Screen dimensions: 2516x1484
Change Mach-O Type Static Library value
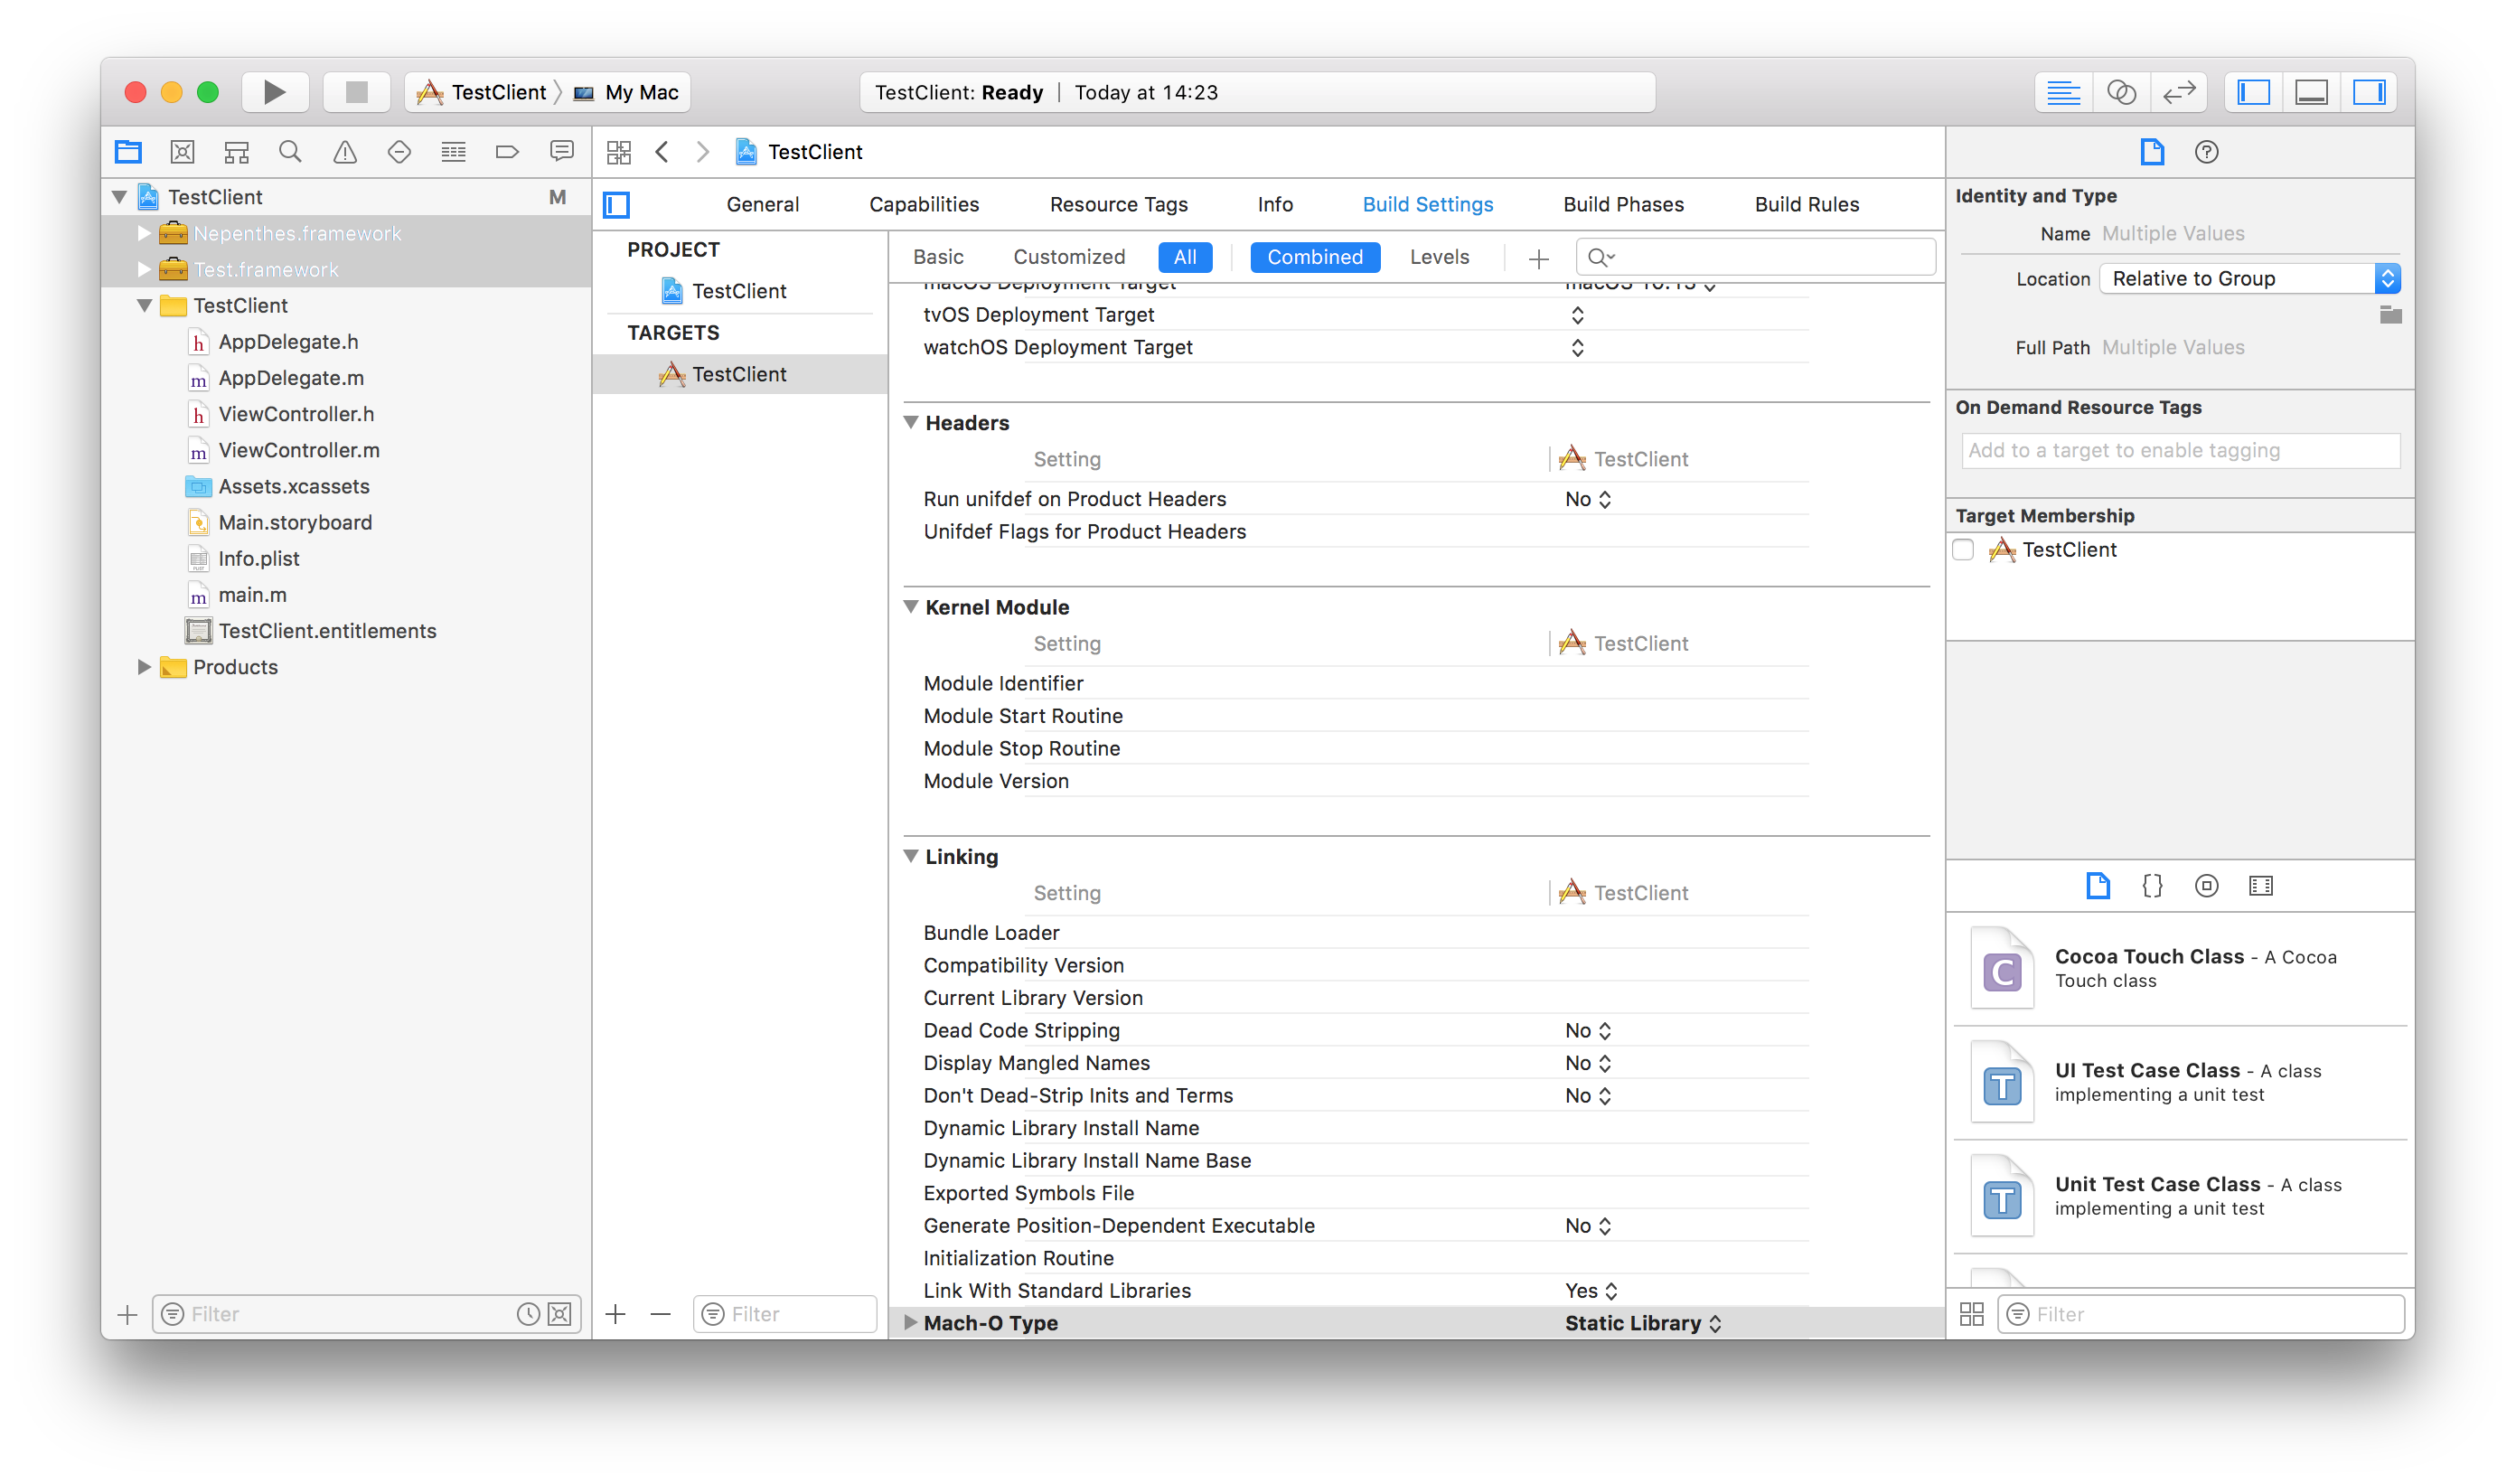1643,1323
